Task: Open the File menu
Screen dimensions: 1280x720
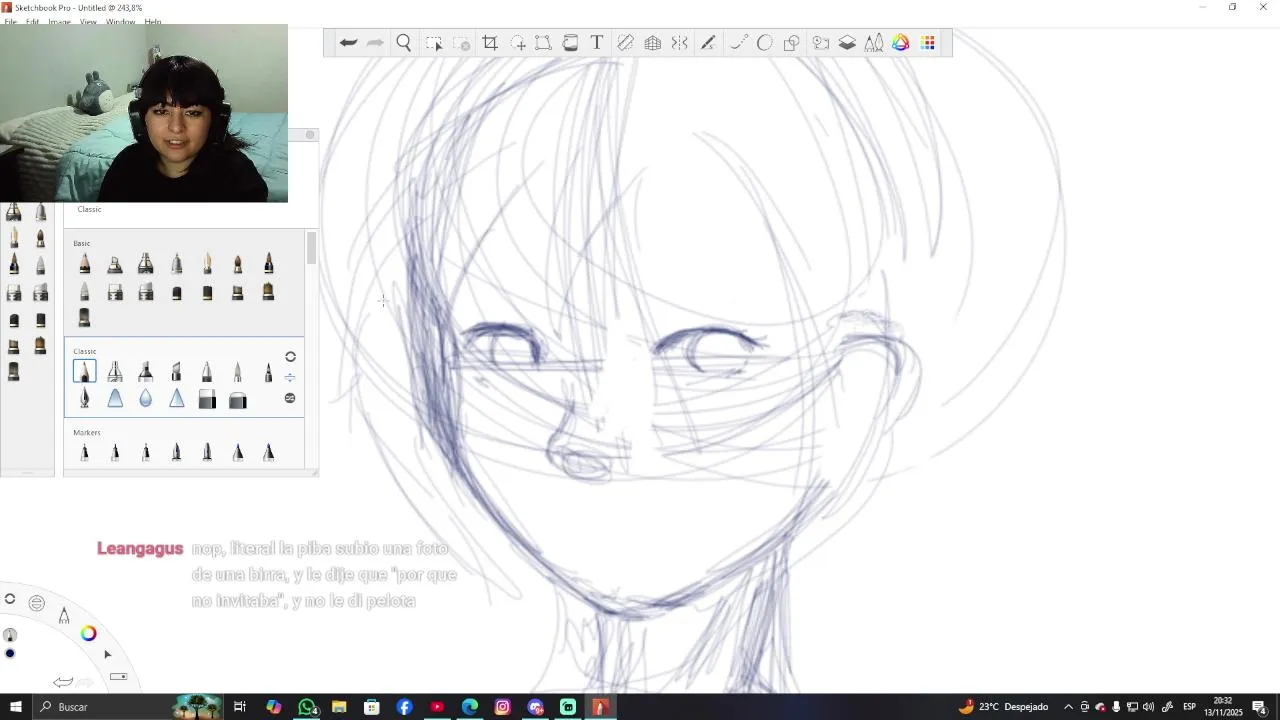Action: 10,21
